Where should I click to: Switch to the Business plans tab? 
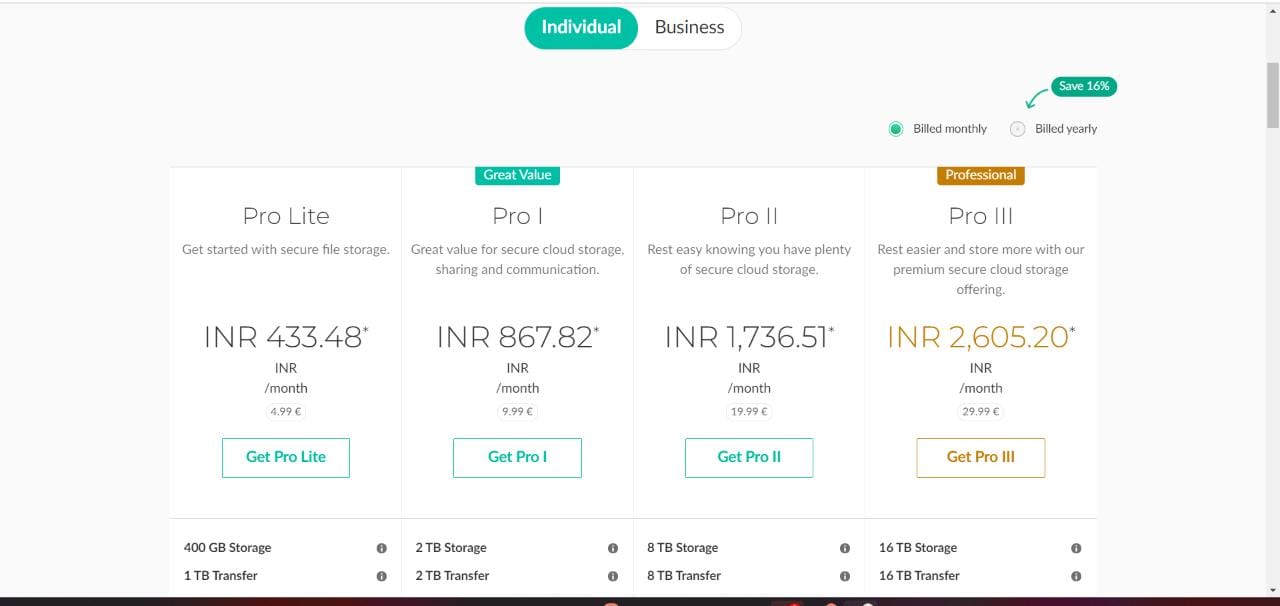pos(689,28)
